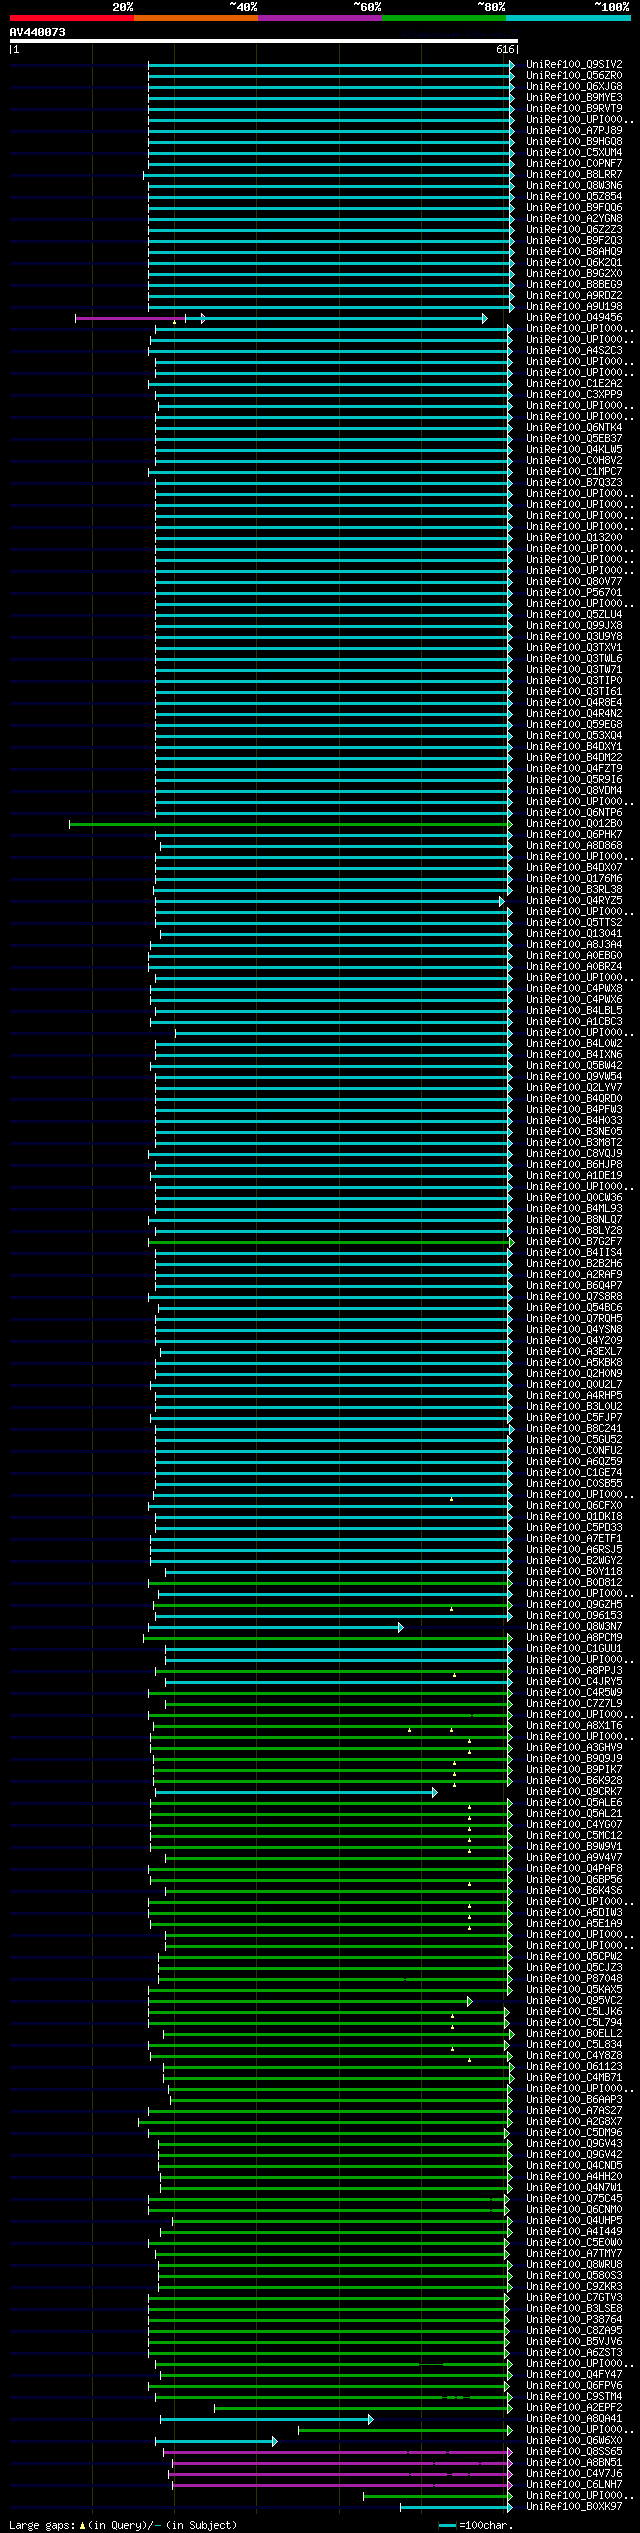Open the UniRef100_Q9SIV2 hit label
This screenshot has width=640, height=2533.
click(x=574, y=65)
